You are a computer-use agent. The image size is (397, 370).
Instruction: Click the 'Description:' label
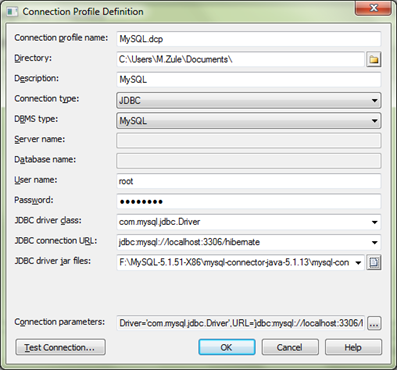[x=36, y=79]
